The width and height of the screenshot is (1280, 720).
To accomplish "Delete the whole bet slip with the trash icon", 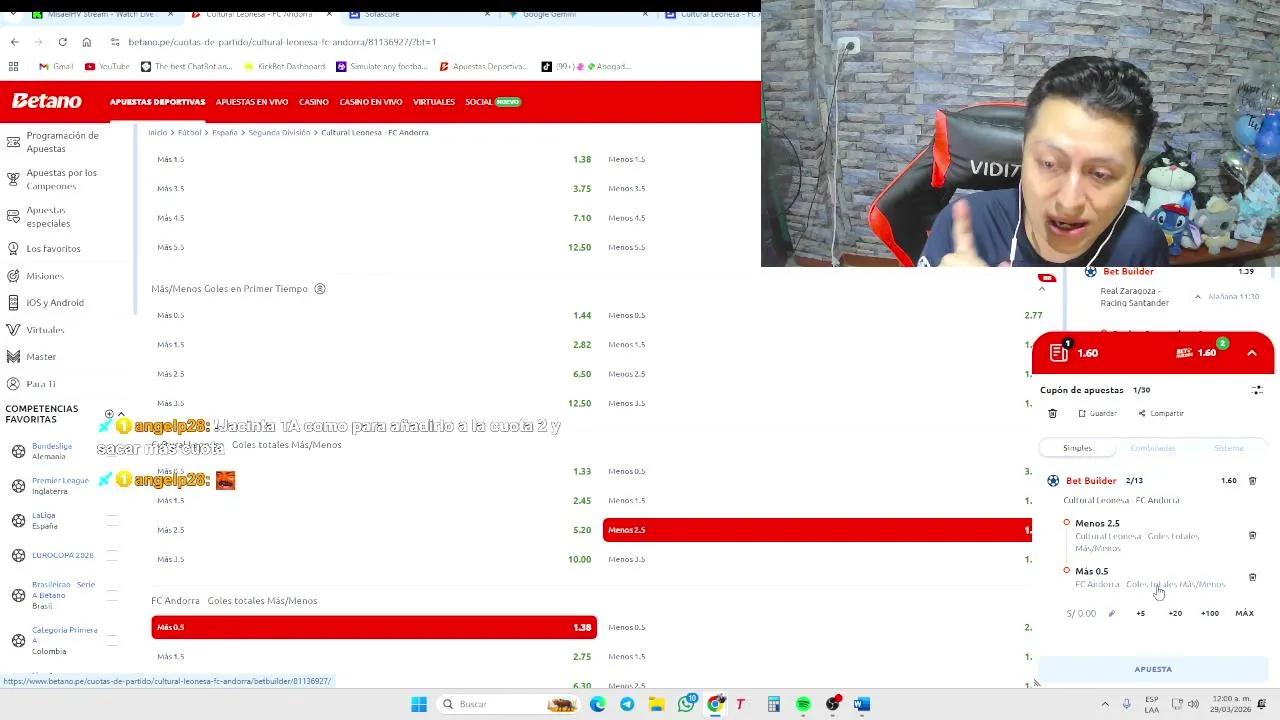I will click(x=1052, y=413).
